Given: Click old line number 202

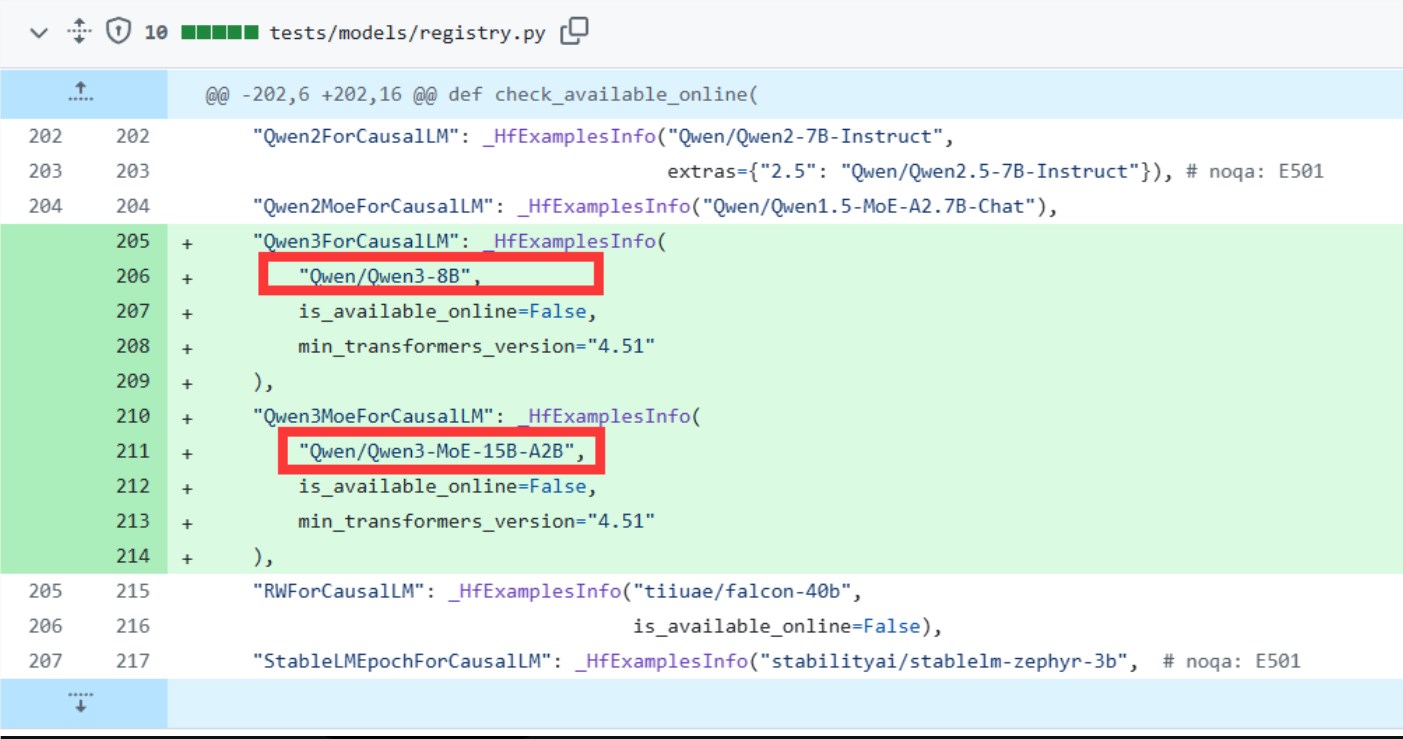Looking at the screenshot, I should click(45, 137).
